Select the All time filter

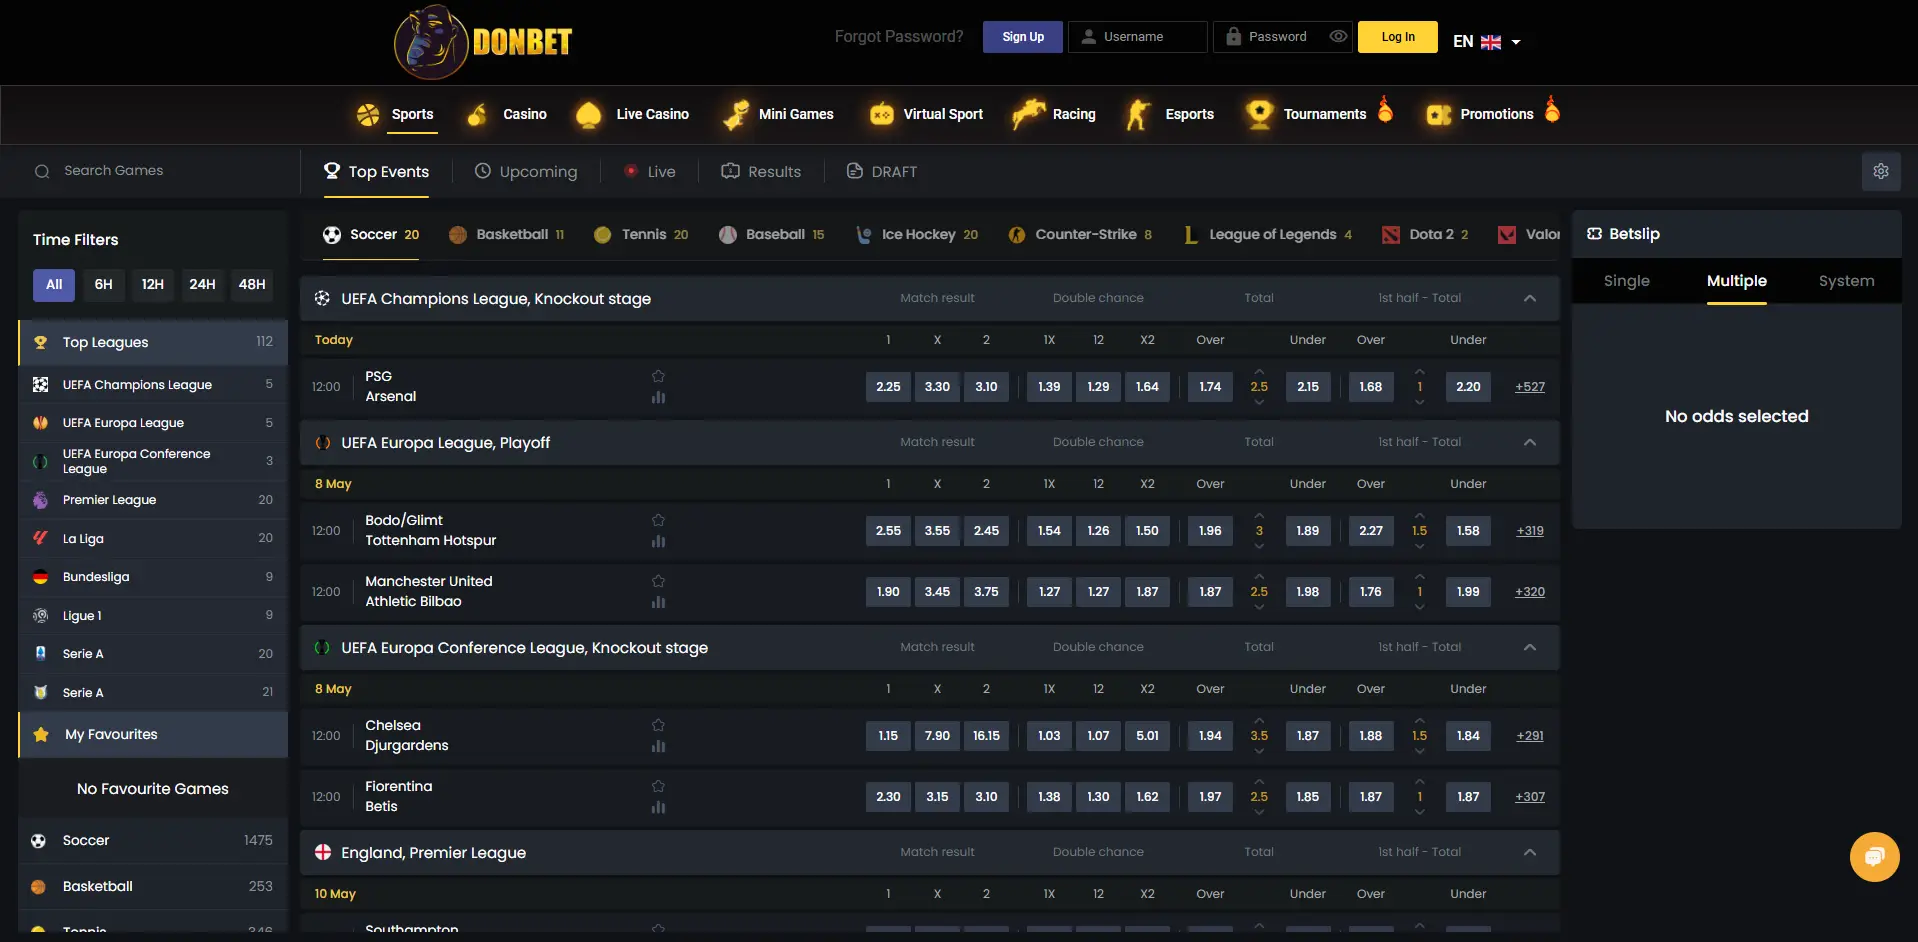54,285
